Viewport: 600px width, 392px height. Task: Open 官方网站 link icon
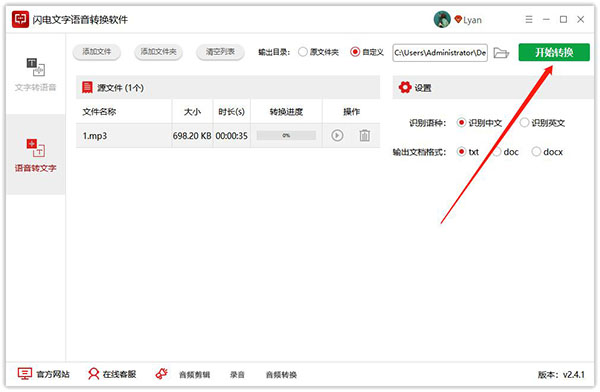point(25,374)
